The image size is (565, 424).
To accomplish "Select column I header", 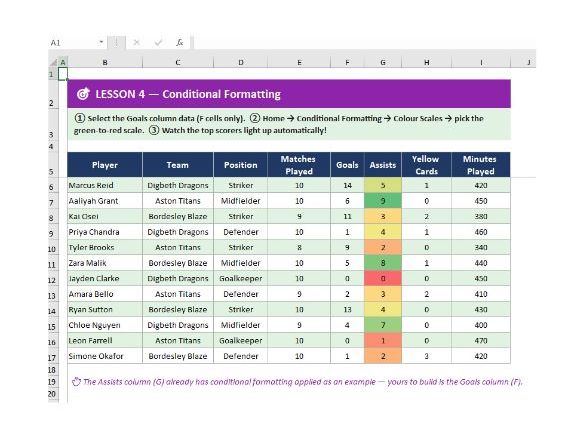I will coord(481,62).
